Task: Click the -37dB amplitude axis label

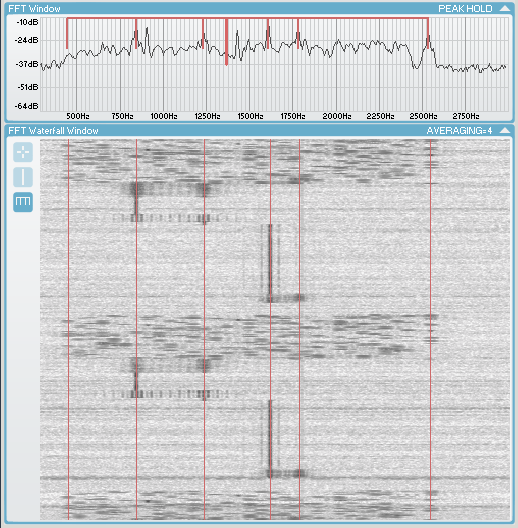Action: pos(27,64)
